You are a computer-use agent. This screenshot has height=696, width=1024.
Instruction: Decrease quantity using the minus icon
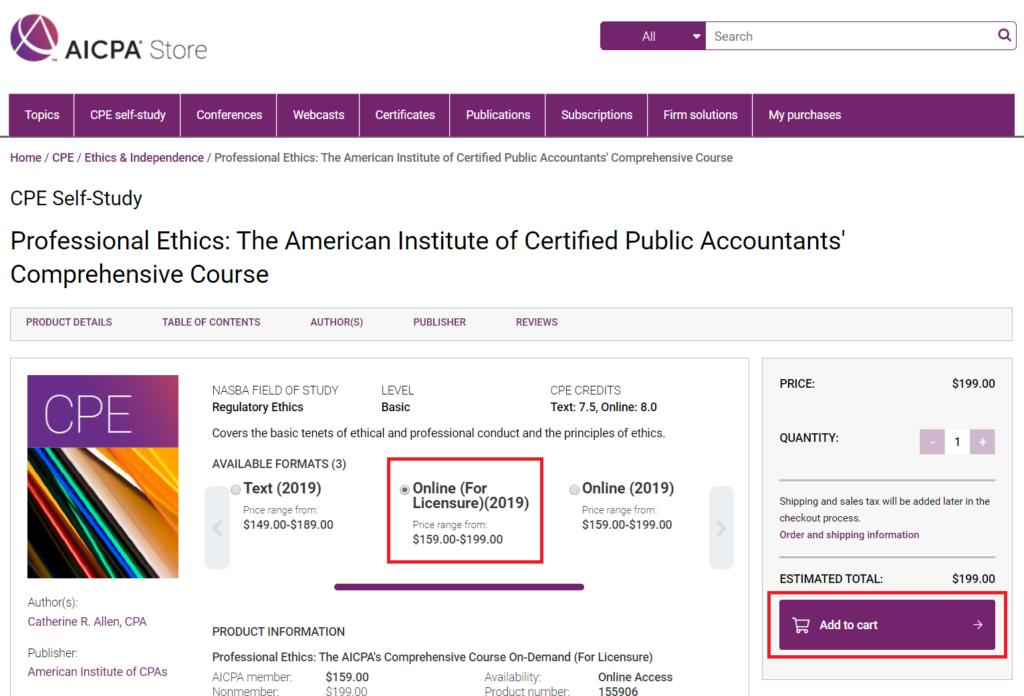point(932,441)
